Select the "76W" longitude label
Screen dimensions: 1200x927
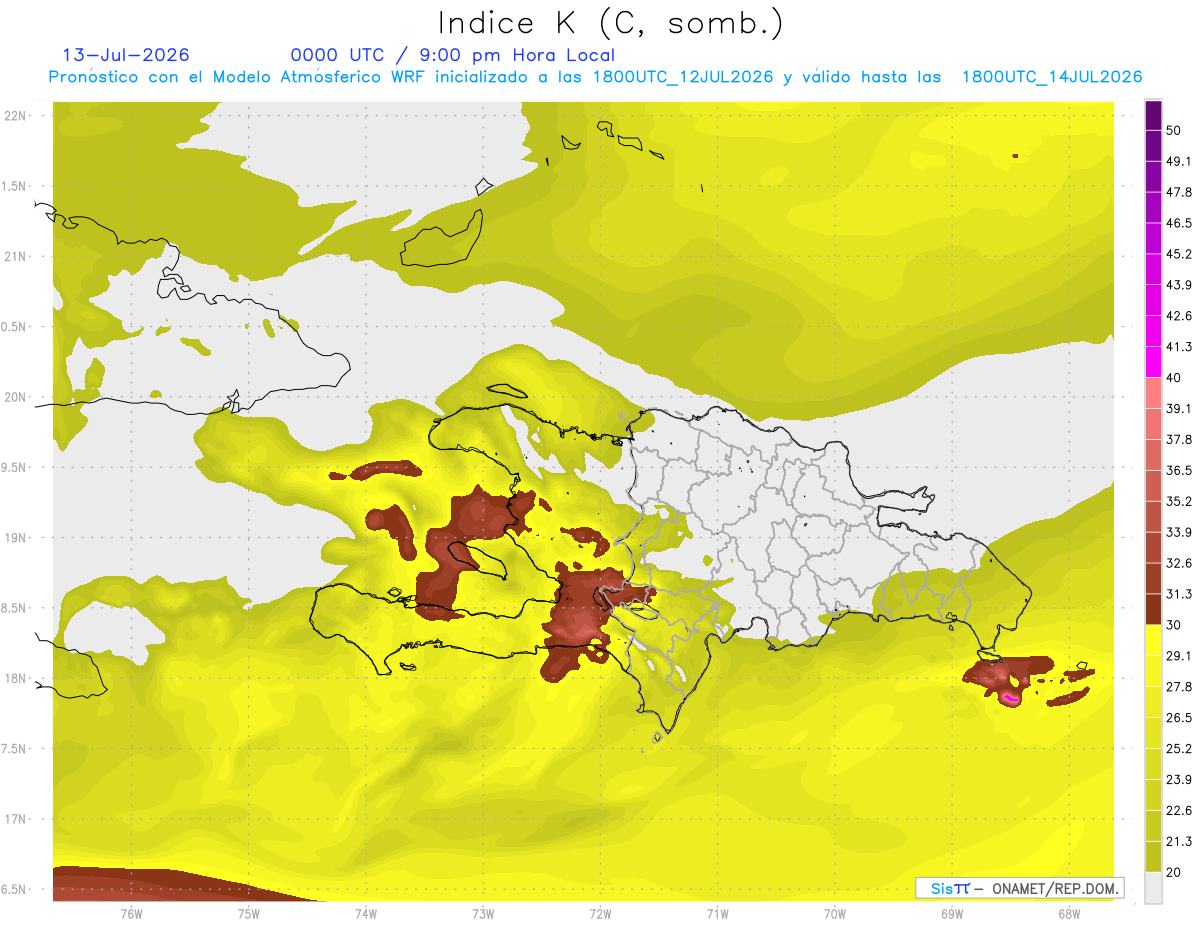click(x=131, y=914)
